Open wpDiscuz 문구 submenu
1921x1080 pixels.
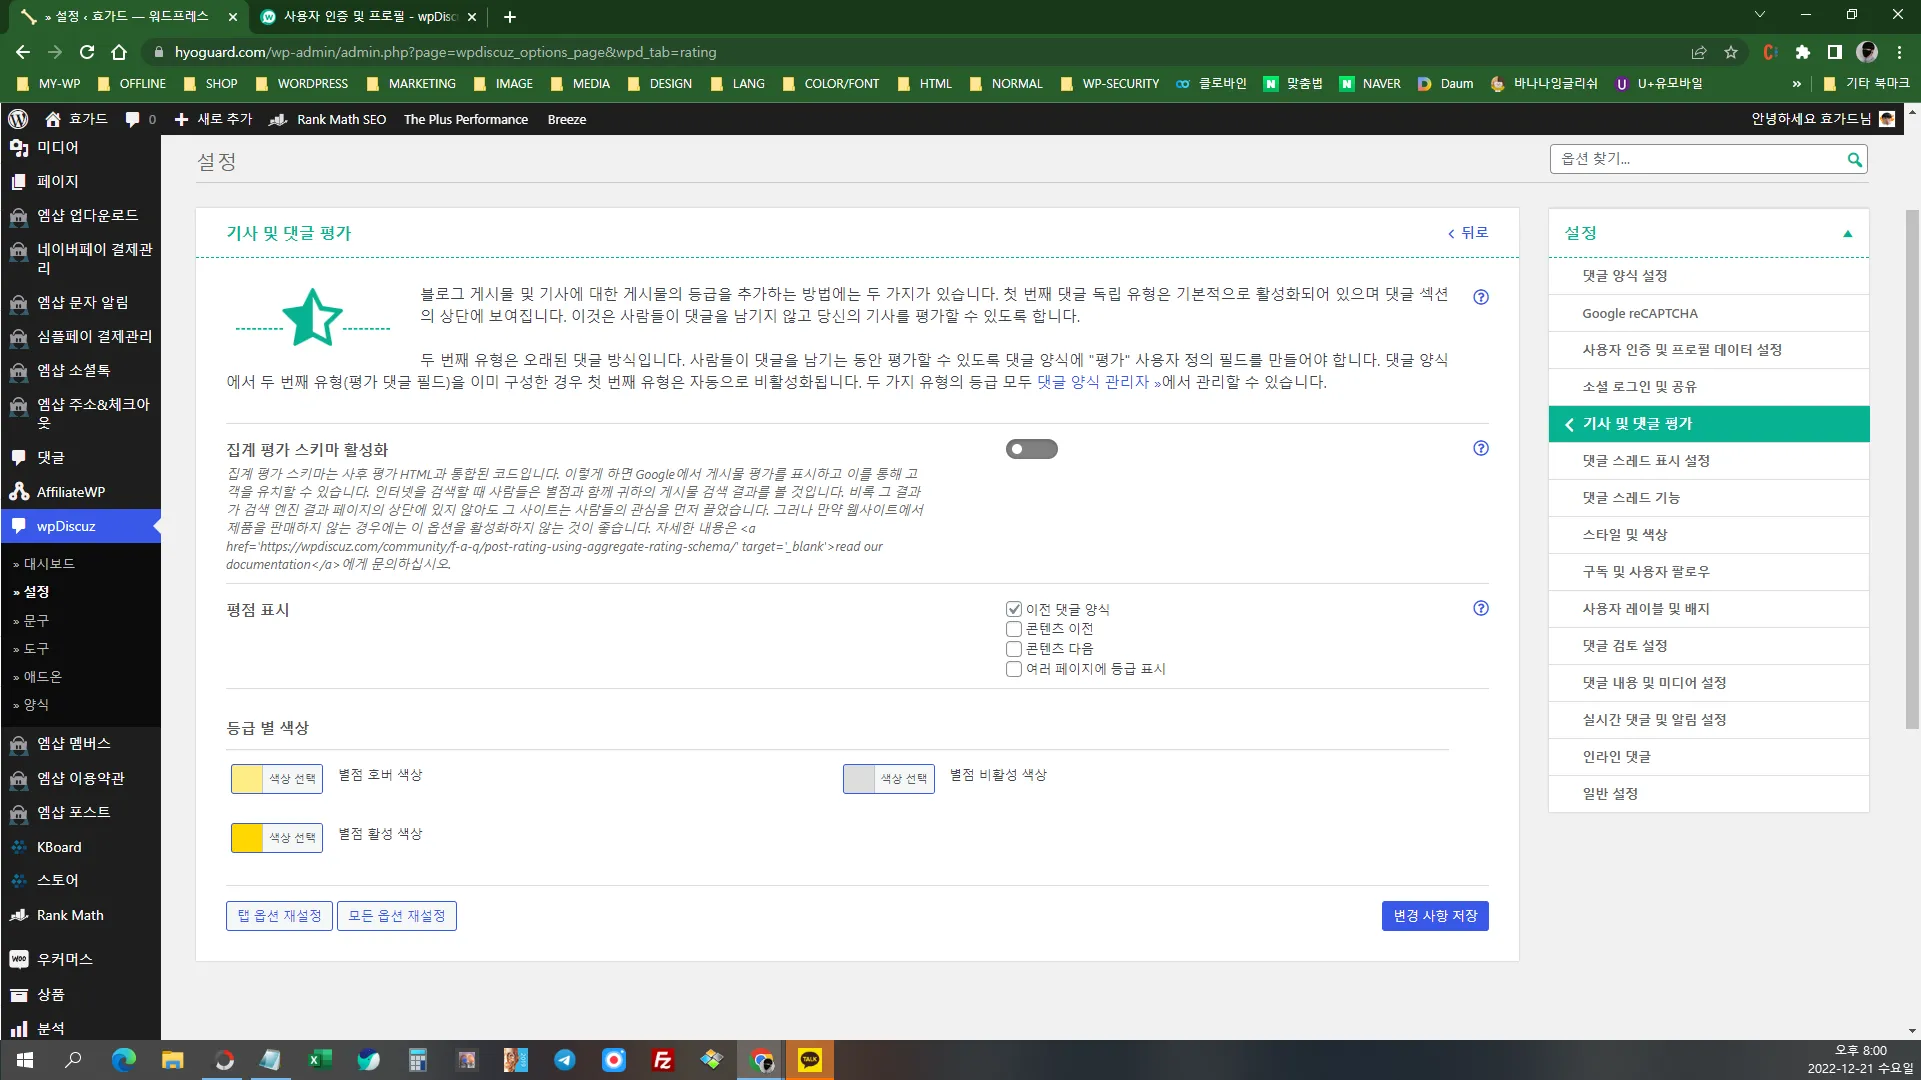coord(36,620)
